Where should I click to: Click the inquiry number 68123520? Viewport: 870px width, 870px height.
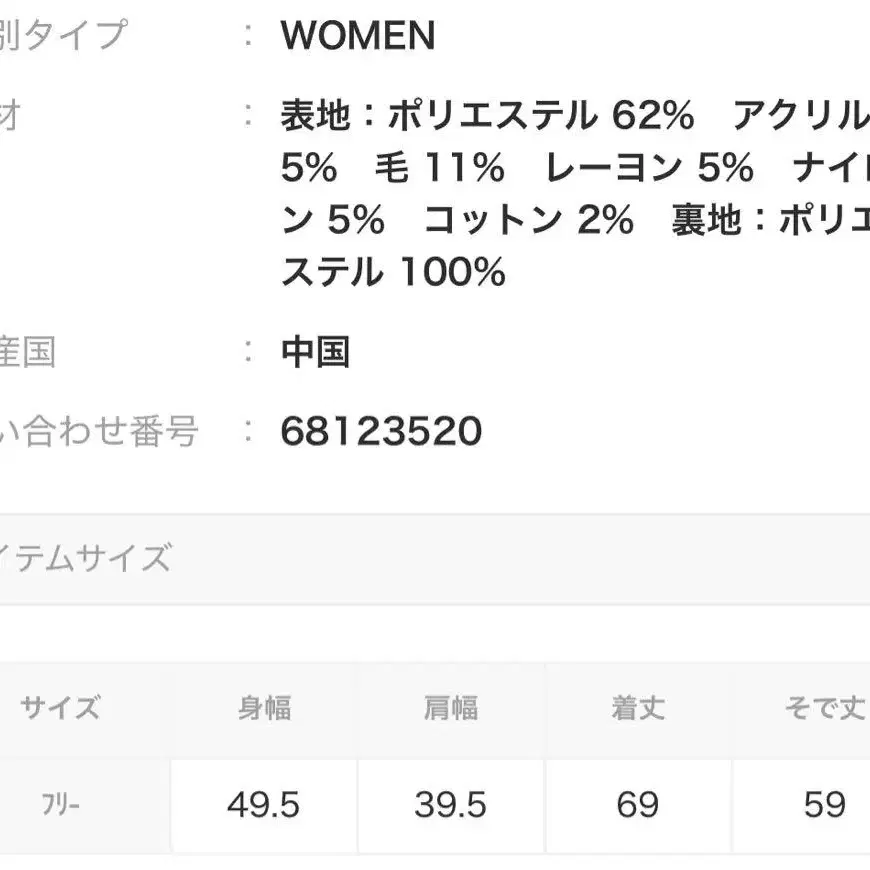click(381, 432)
